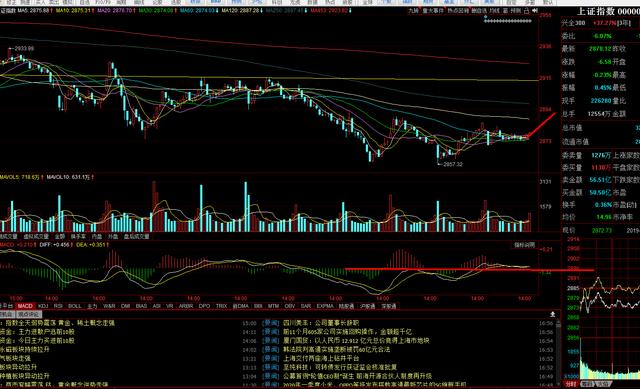The width and height of the screenshot is (640, 389).
Task: Select the BIAS indicator tab
Action: (141, 306)
